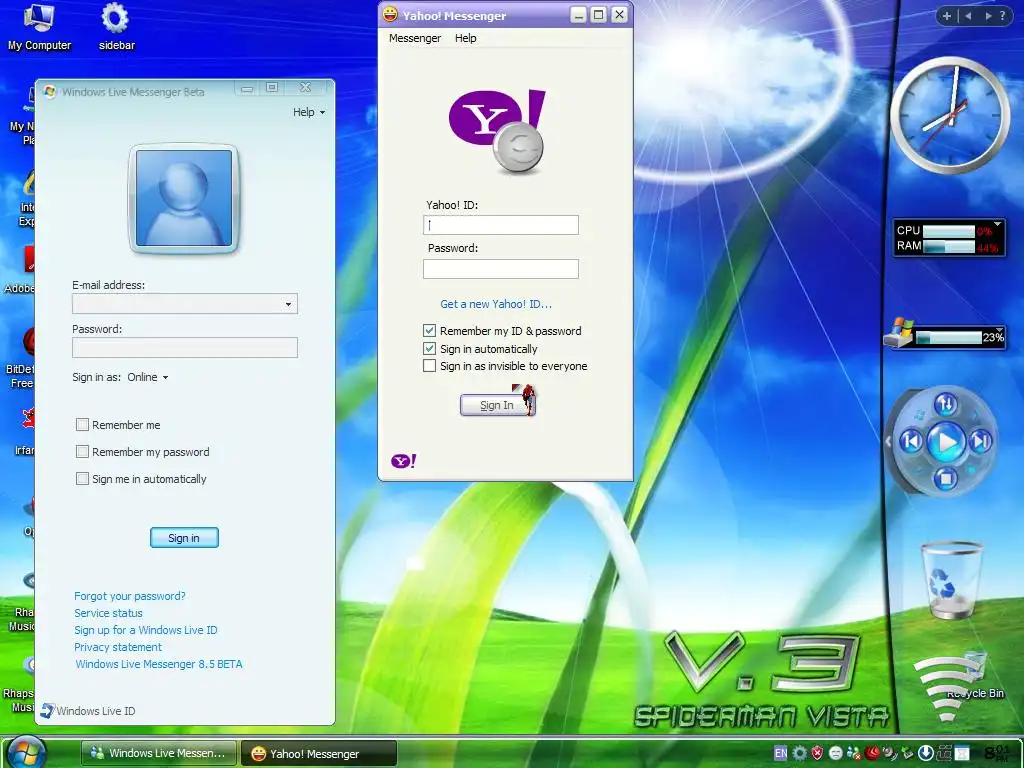The height and width of the screenshot is (768, 1024).
Task: Click Forgot your password link
Action: point(129,596)
